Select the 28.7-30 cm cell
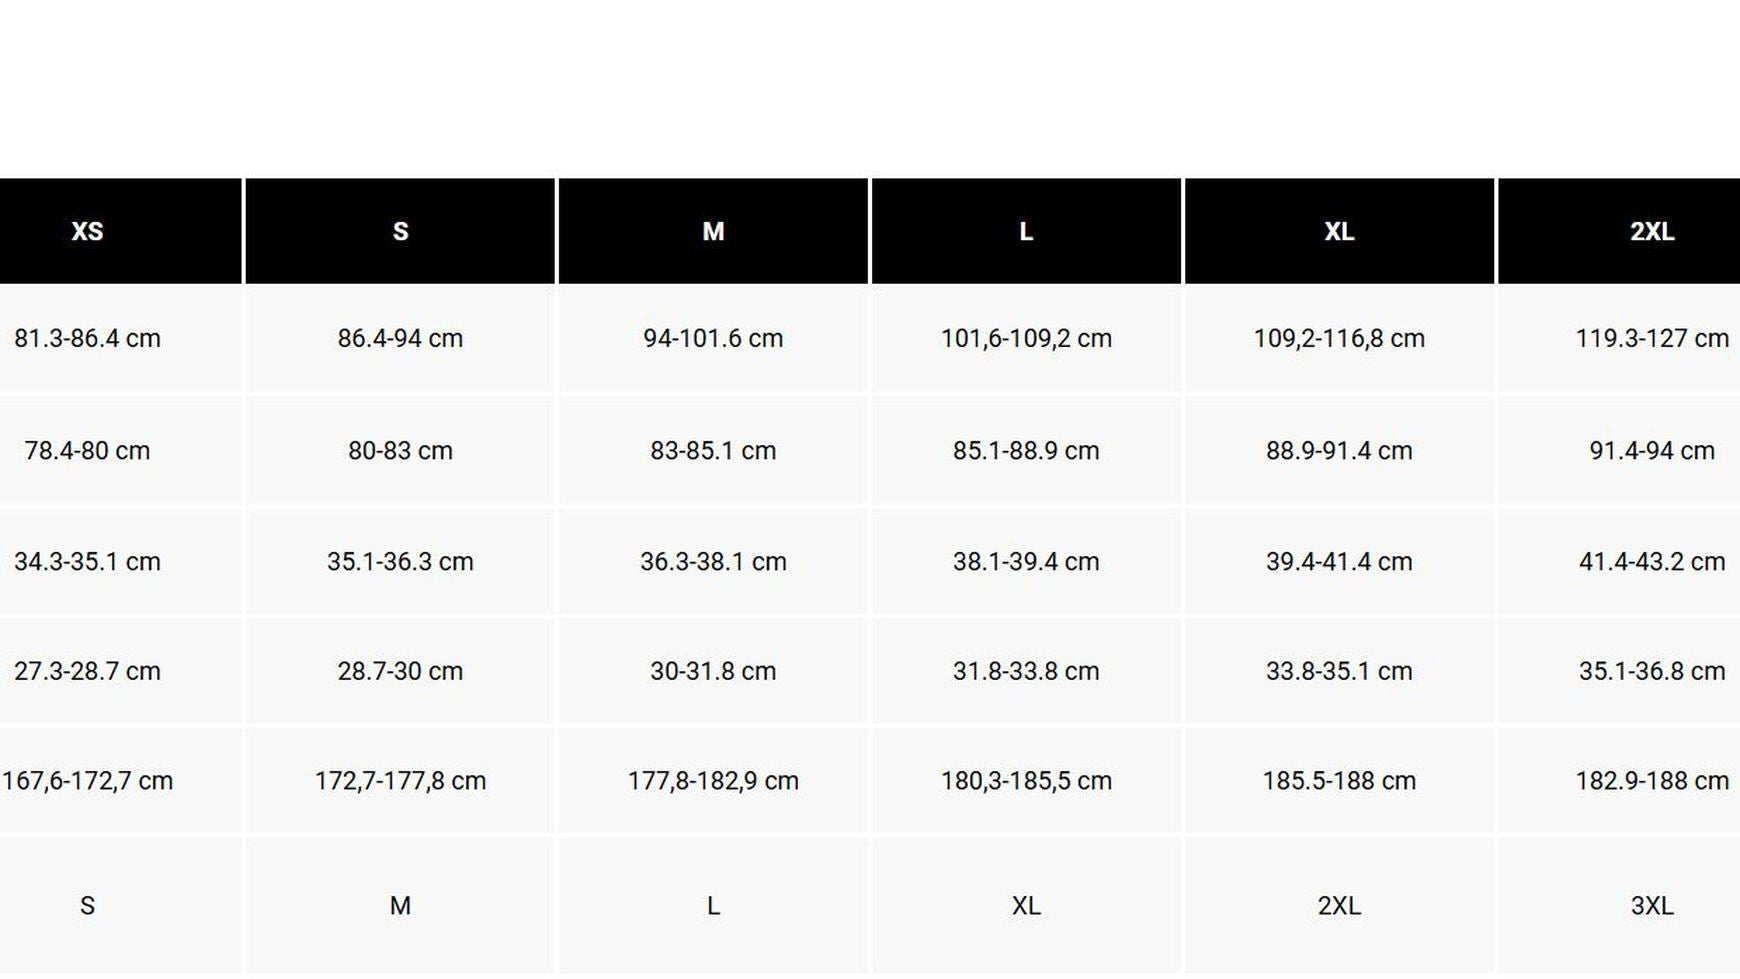Image resolution: width=1740 pixels, height=979 pixels. 400,672
